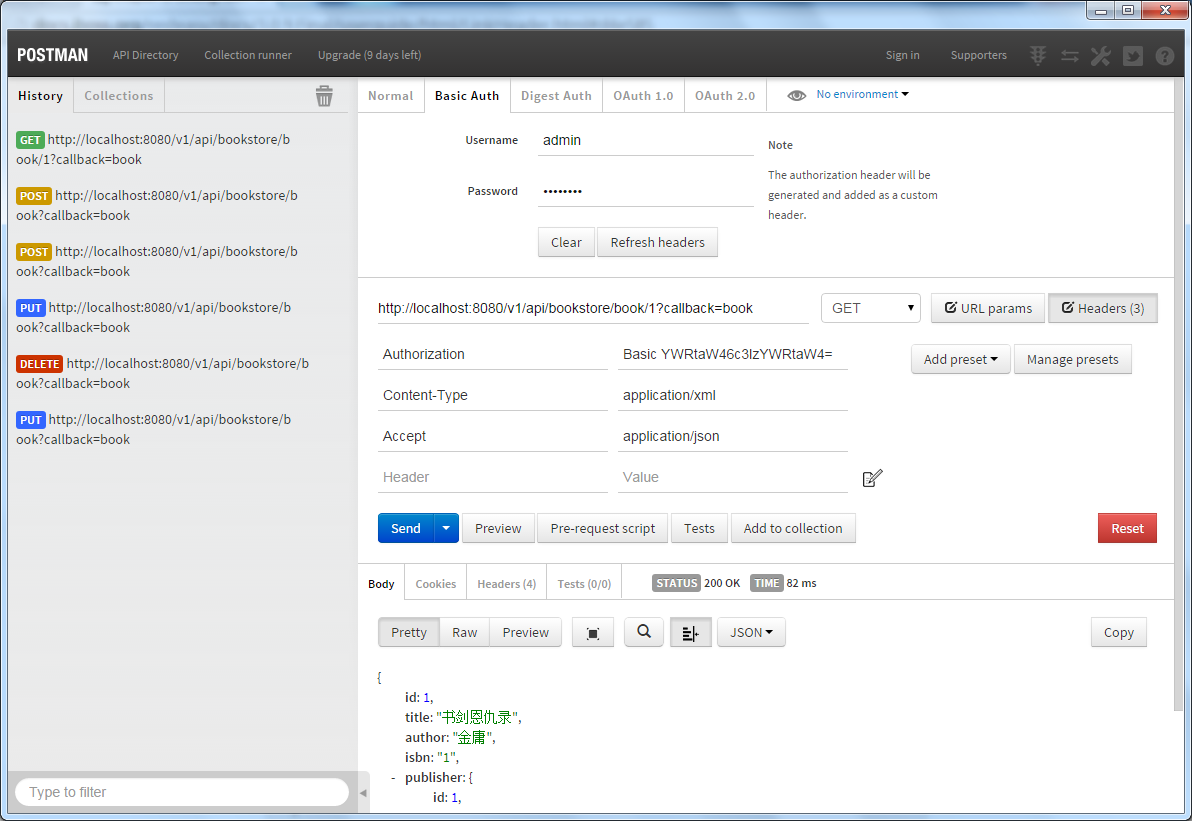Image resolution: width=1192 pixels, height=821 pixels.
Task: Collapse the sidebar with the small arrow
Action: (363, 793)
